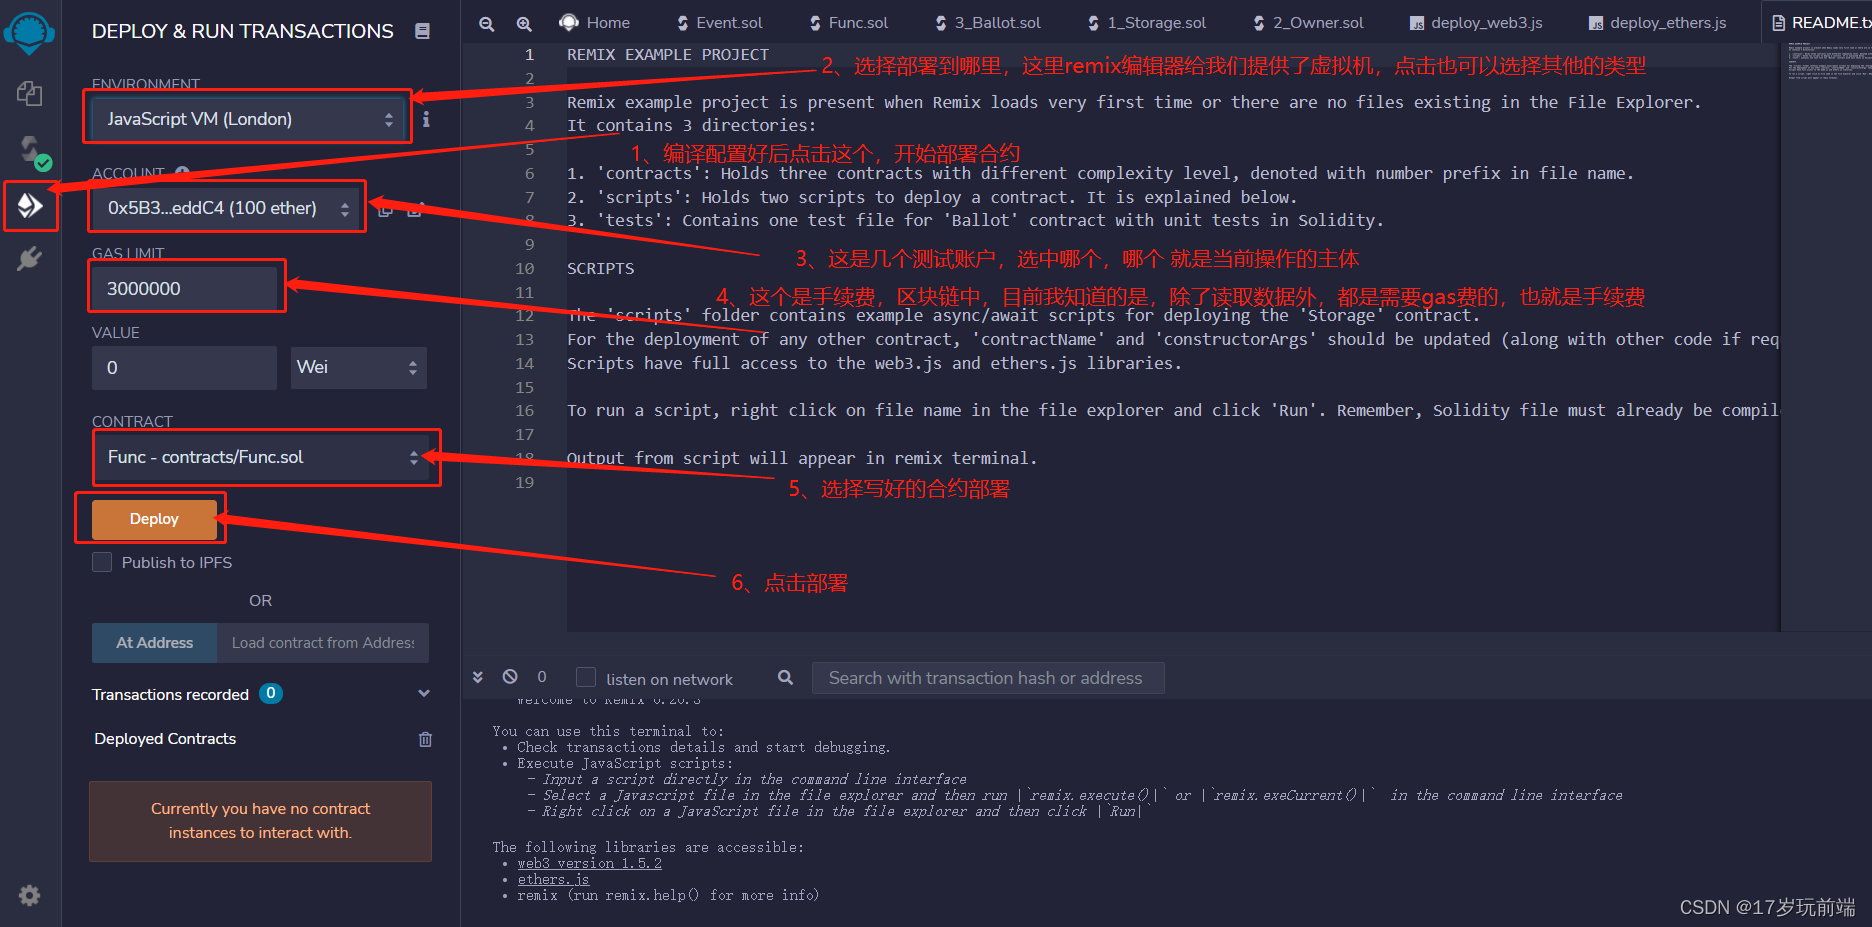Click the orange Deploy button
1872x927 pixels.
point(154,519)
